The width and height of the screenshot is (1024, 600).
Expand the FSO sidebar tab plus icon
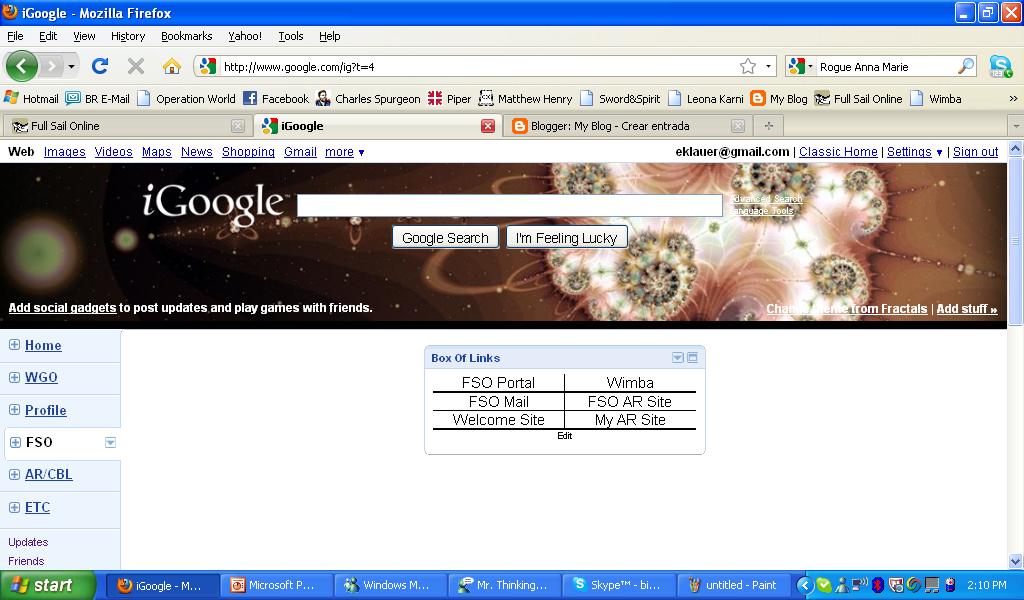pyautogui.click(x=16, y=442)
